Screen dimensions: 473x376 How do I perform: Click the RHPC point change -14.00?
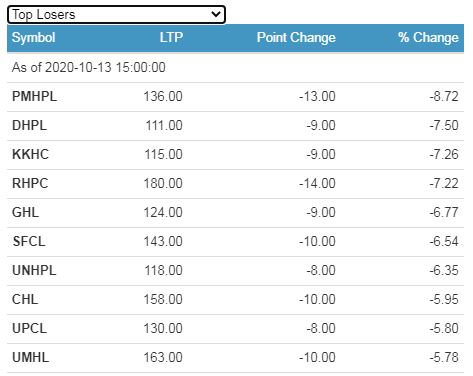tap(317, 184)
